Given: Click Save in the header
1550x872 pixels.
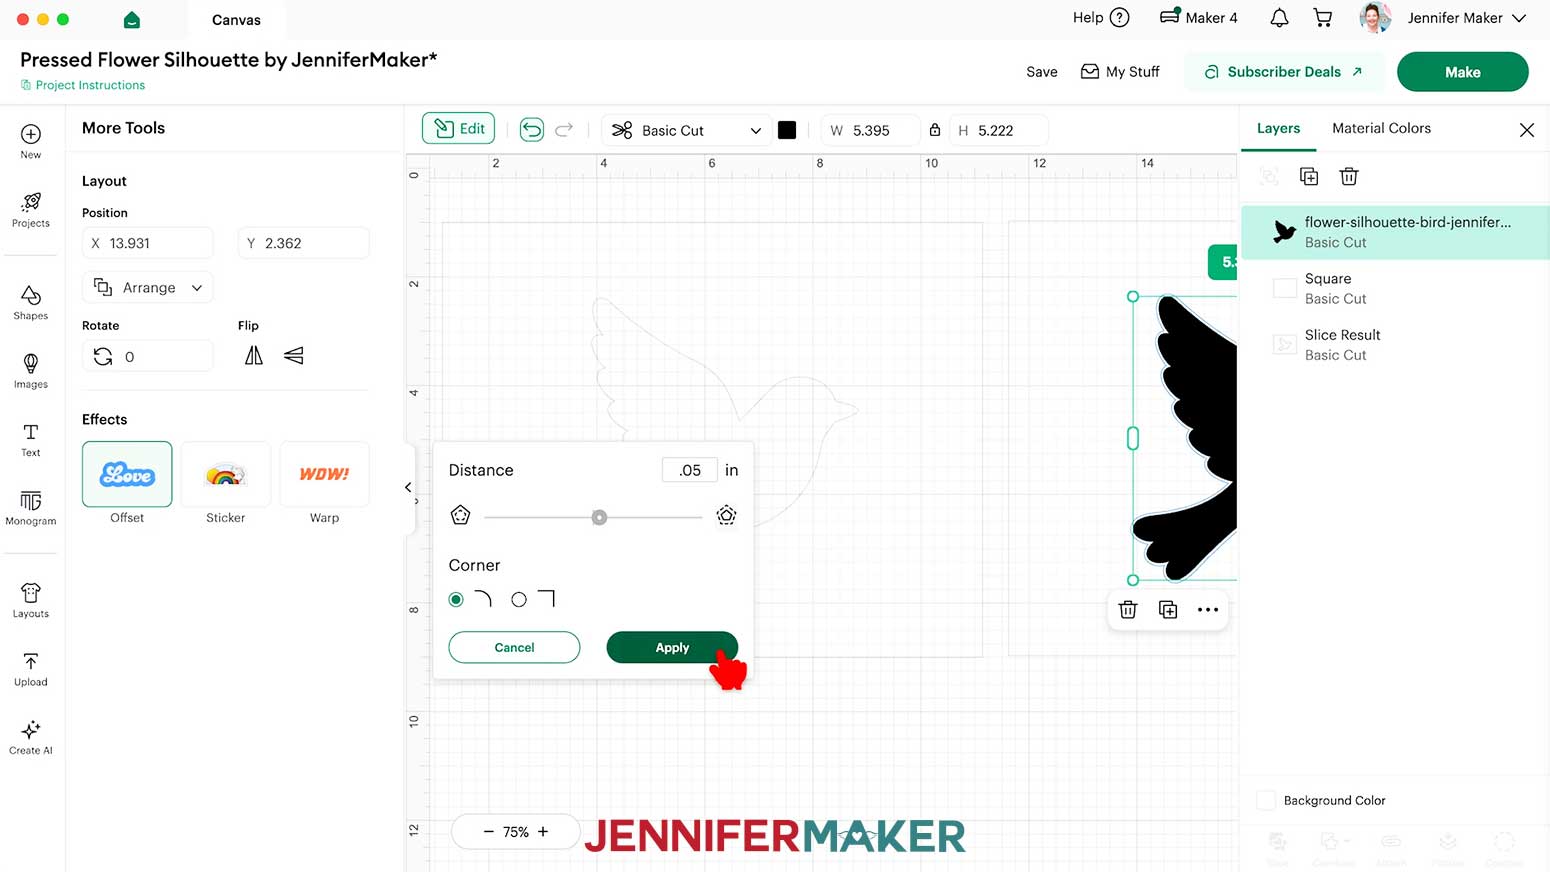Looking at the screenshot, I should coord(1041,72).
